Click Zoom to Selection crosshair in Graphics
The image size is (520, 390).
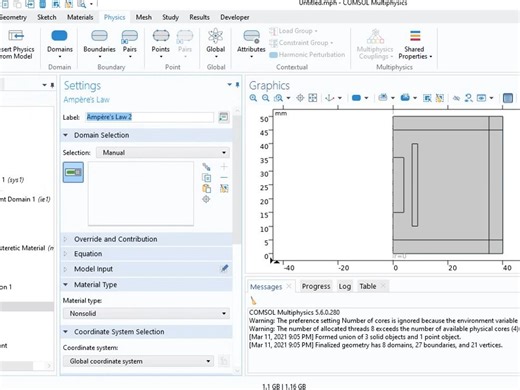[300, 98]
